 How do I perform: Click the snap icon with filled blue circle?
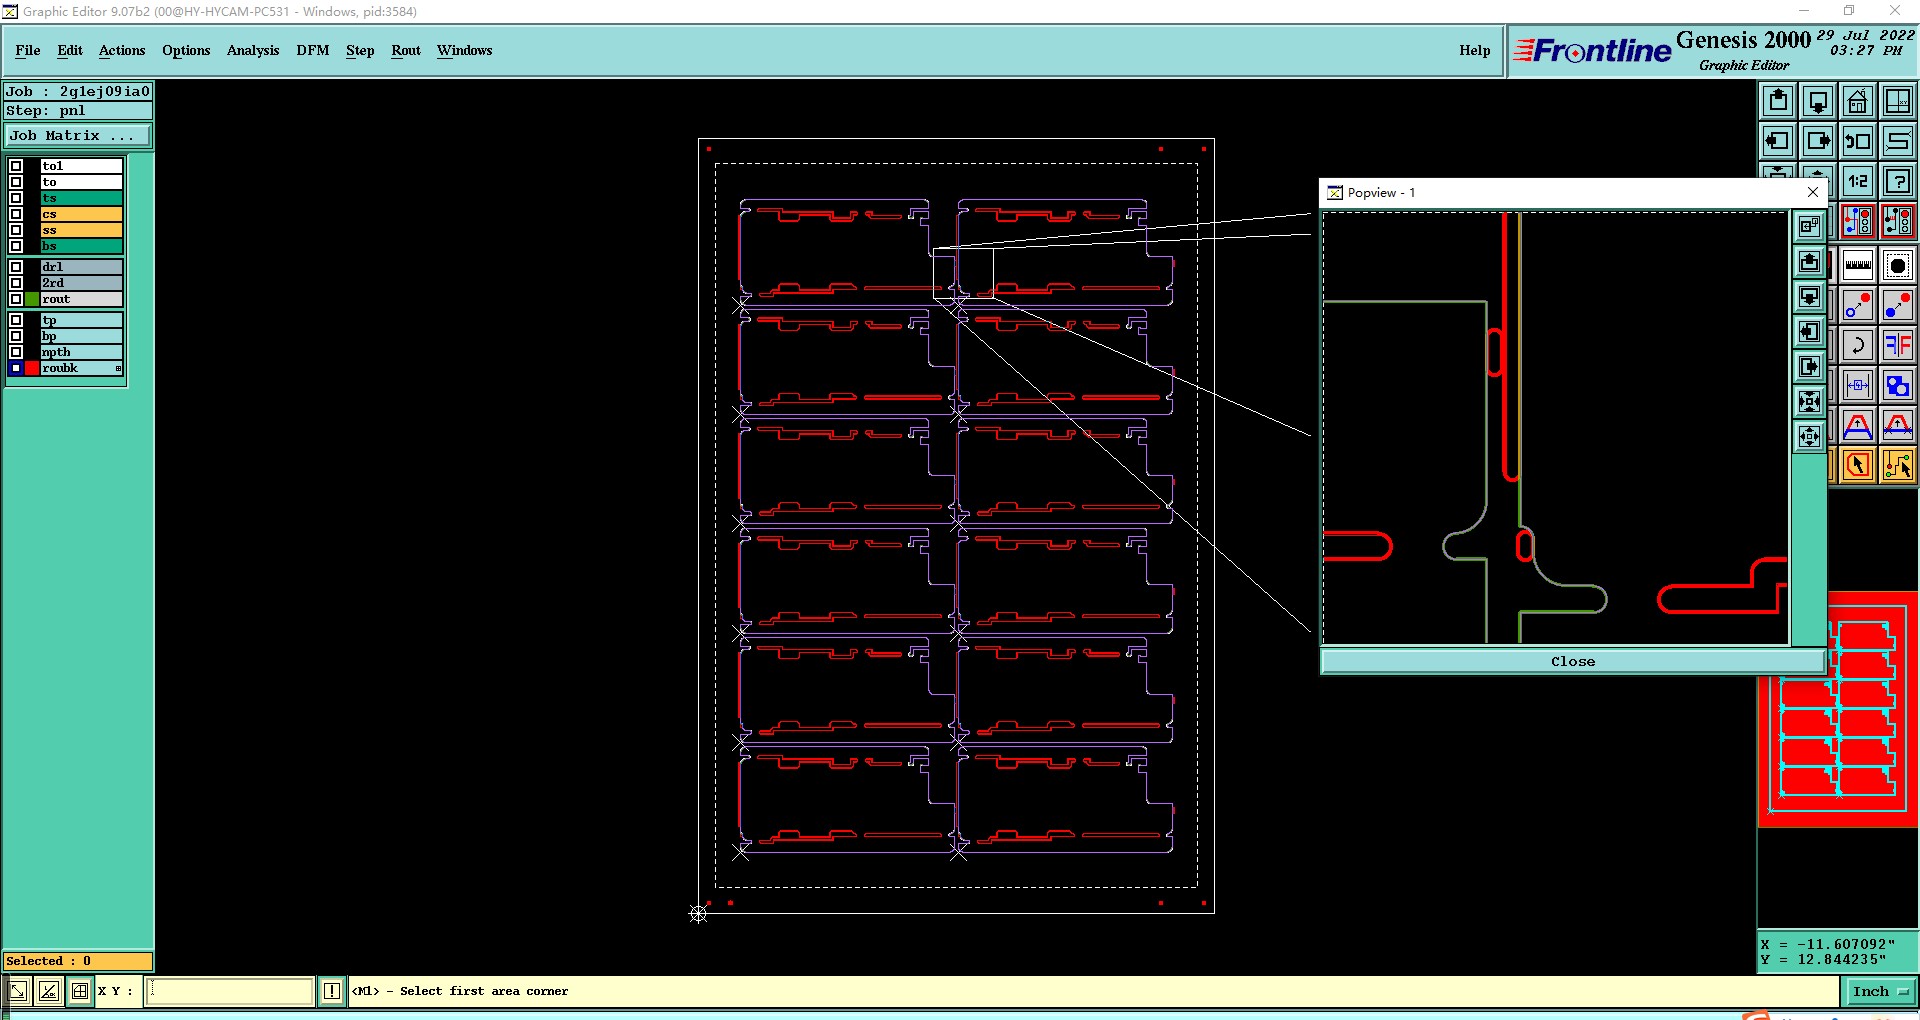(x=1898, y=305)
